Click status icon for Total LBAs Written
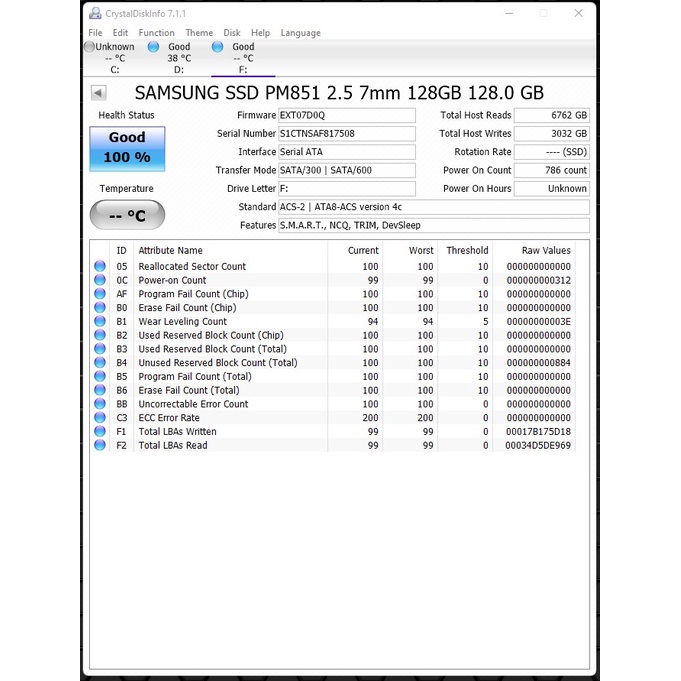This screenshot has width=681, height=681. coord(100,431)
